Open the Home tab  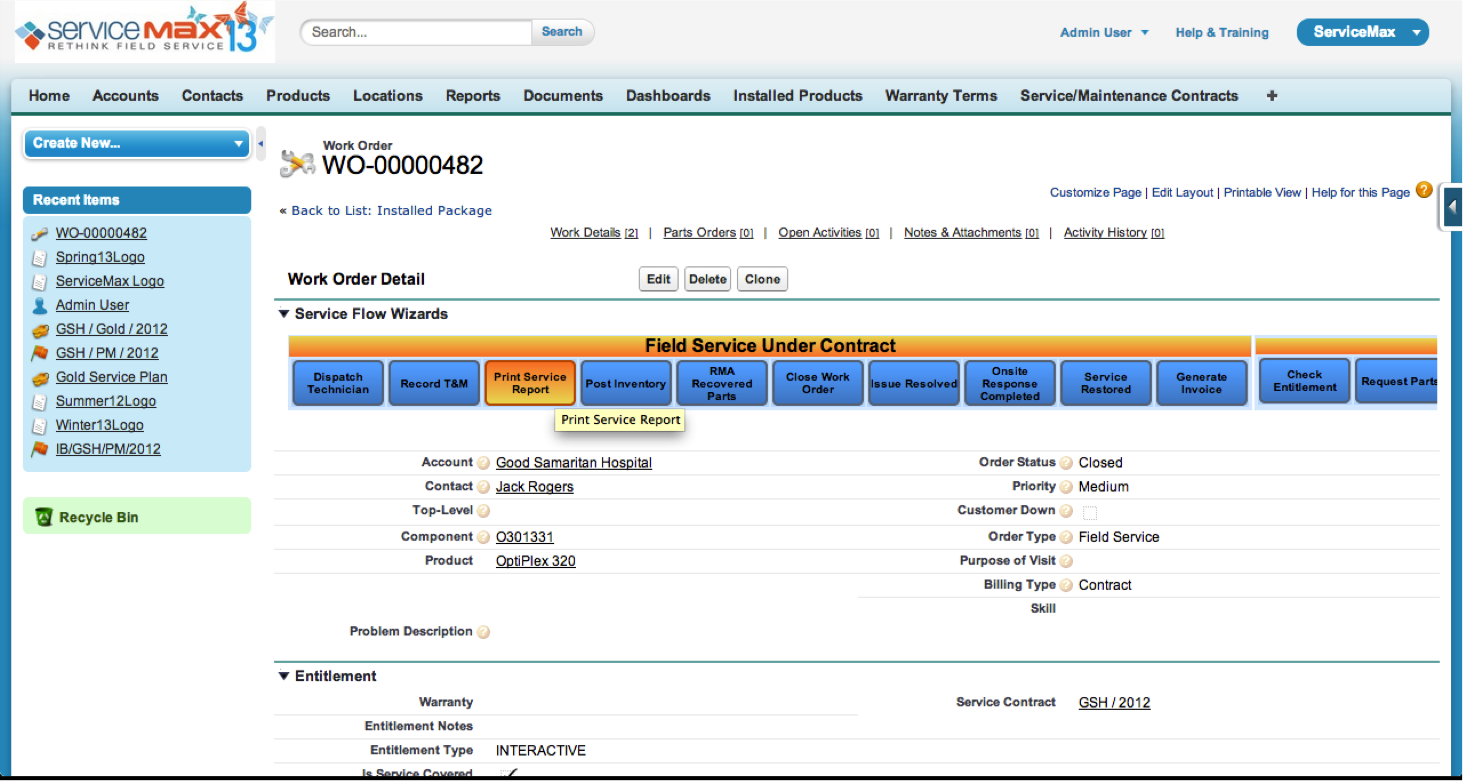tap(49, 96)
